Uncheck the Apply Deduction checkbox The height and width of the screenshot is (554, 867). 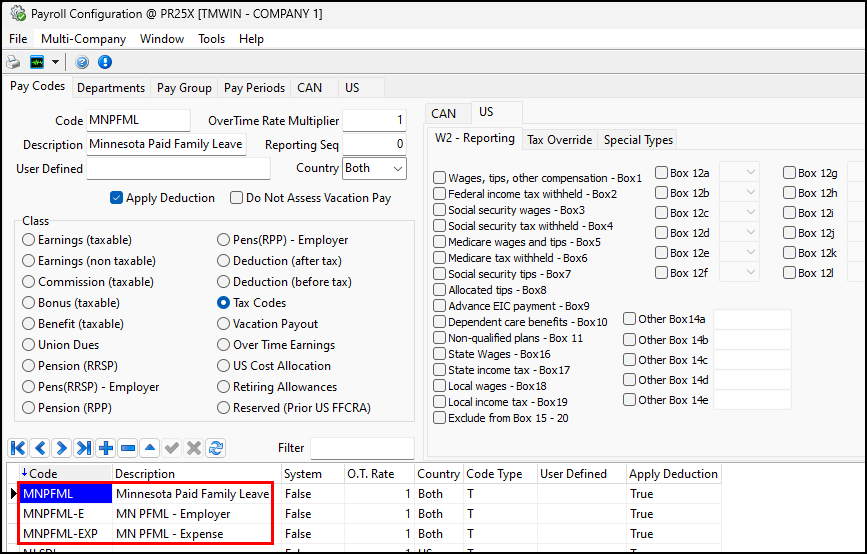(117, 198)
